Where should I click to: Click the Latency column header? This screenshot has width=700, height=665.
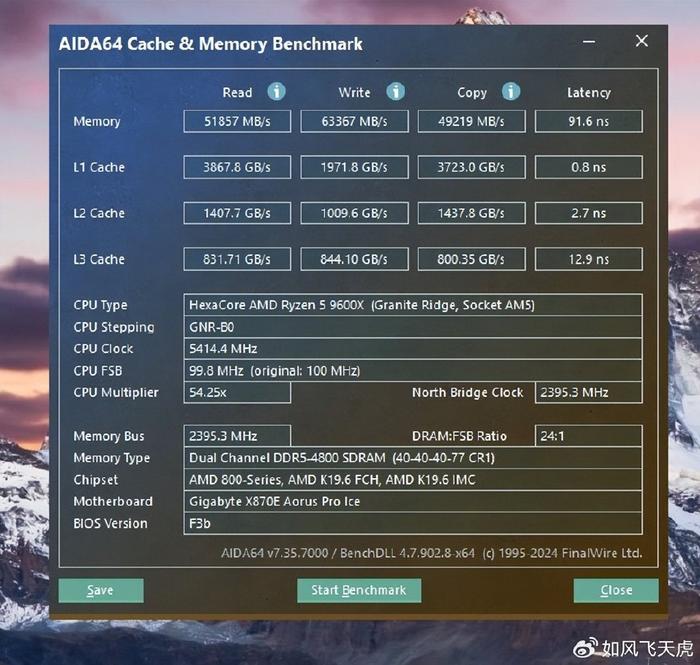tap(589, 93)
